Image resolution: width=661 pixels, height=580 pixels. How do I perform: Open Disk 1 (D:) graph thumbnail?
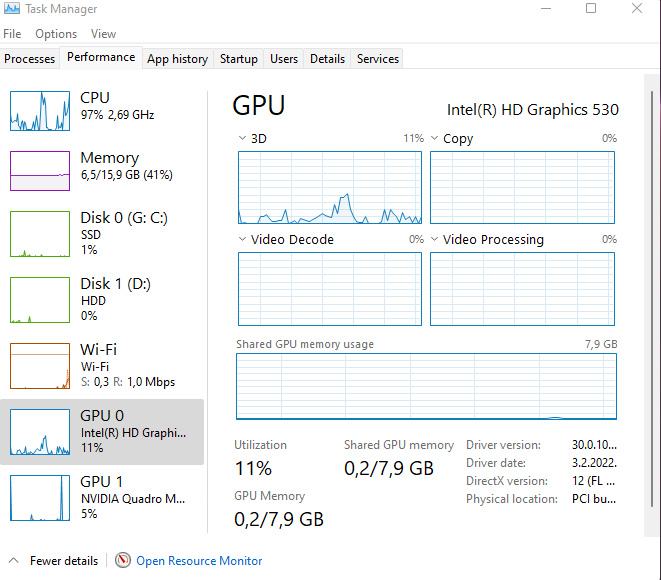[x=39, y=299]
